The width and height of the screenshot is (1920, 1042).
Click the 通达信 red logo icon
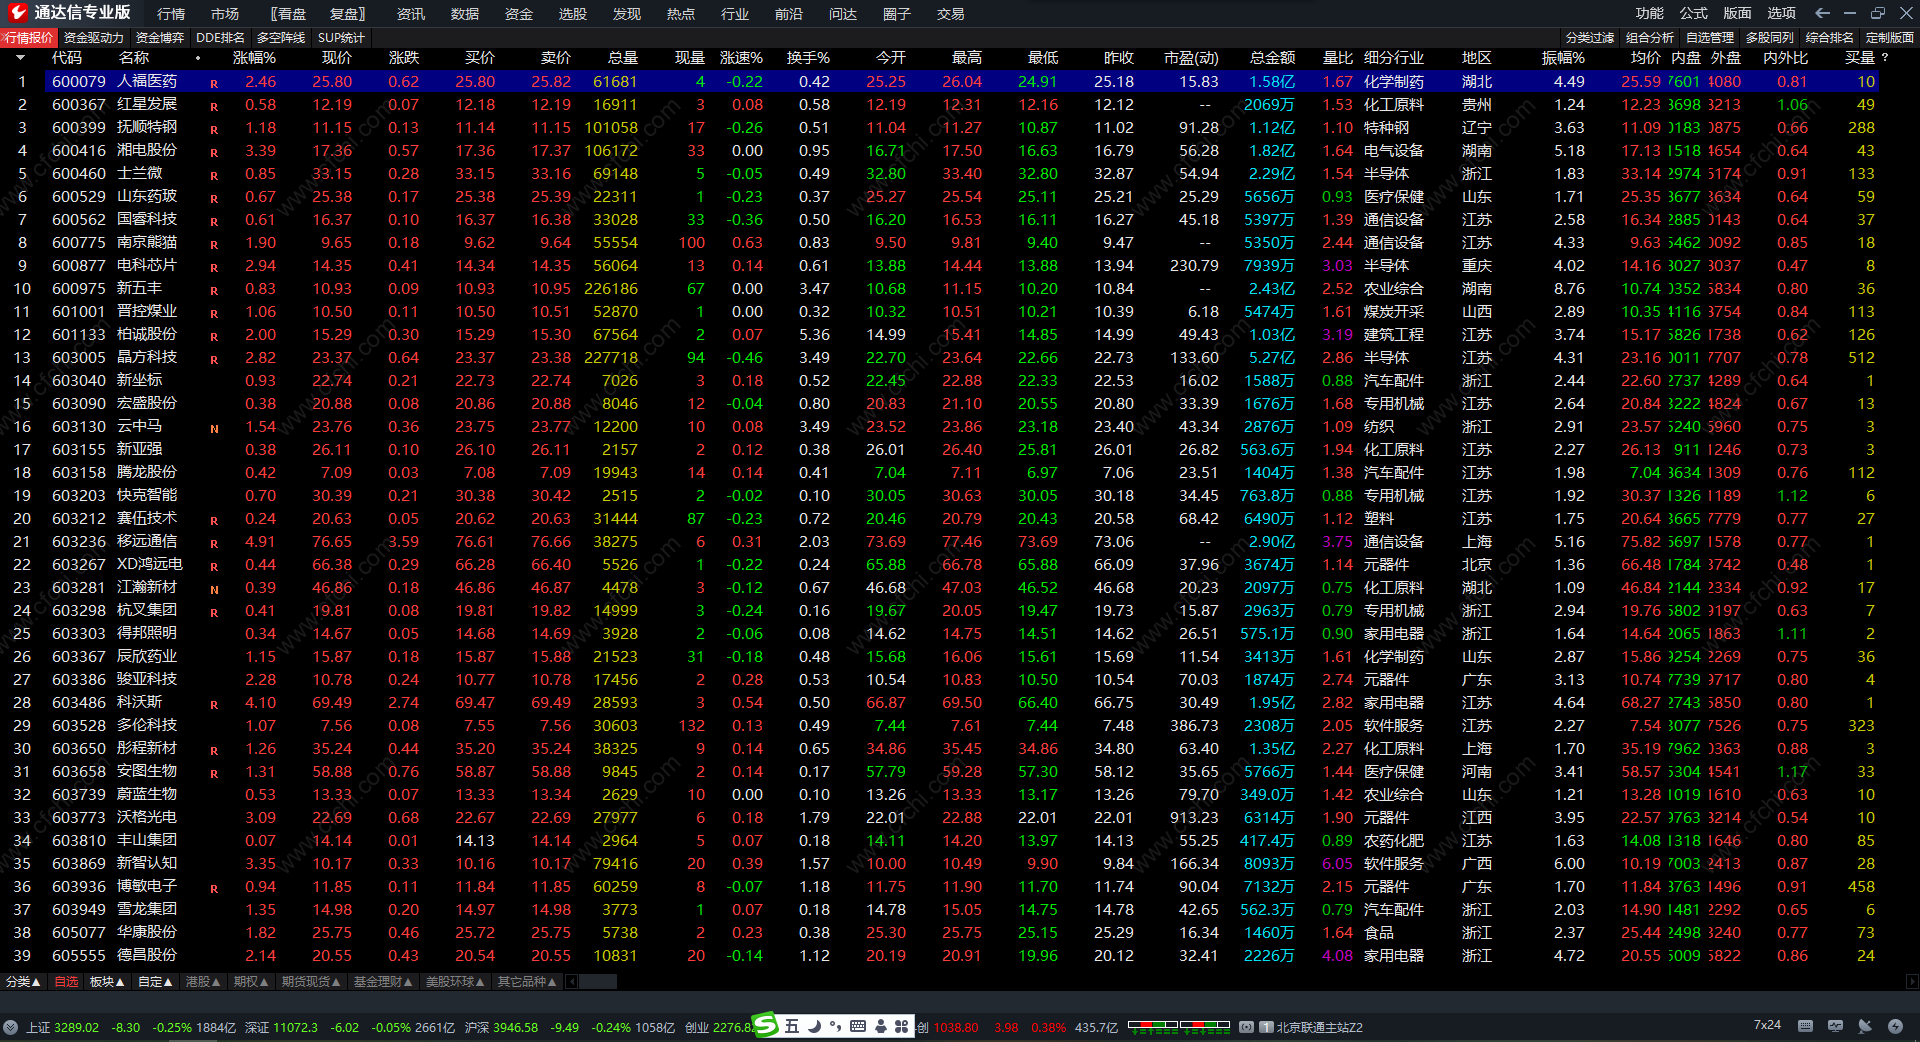[17, 13]
